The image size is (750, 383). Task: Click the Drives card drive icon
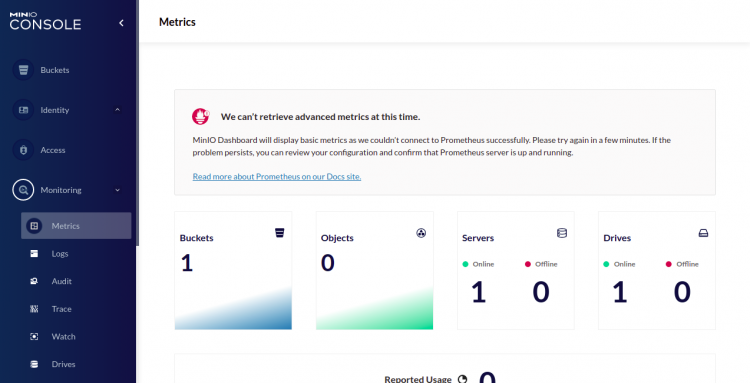click(703, 233)
